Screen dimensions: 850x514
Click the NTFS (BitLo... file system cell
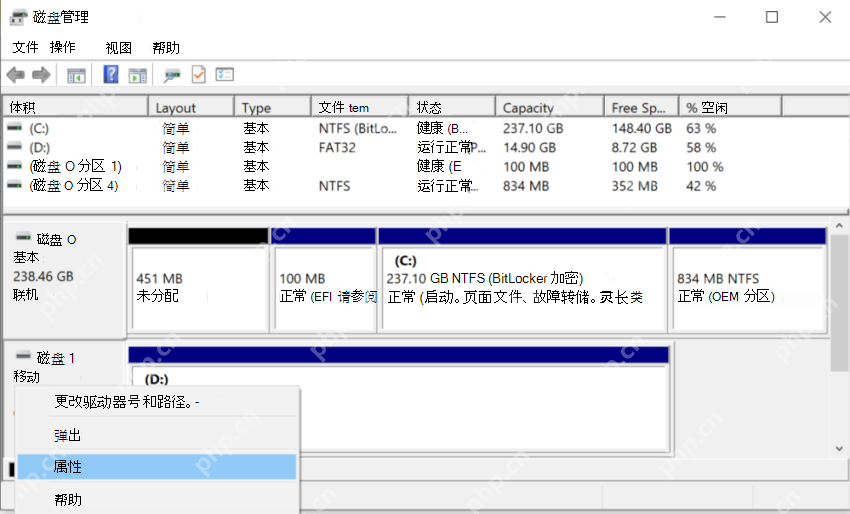[x=358, y=128]
